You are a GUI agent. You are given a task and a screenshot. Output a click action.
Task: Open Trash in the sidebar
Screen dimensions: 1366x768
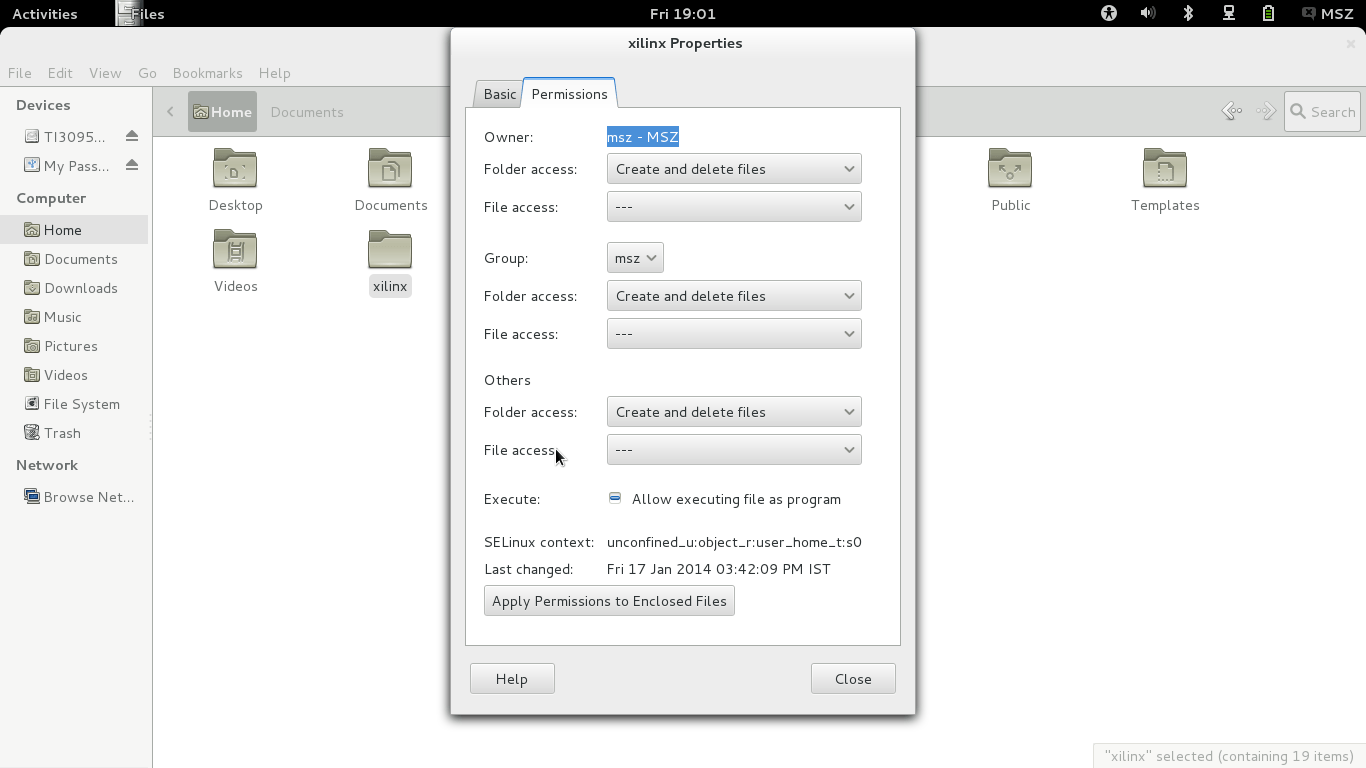click(74, 433)
